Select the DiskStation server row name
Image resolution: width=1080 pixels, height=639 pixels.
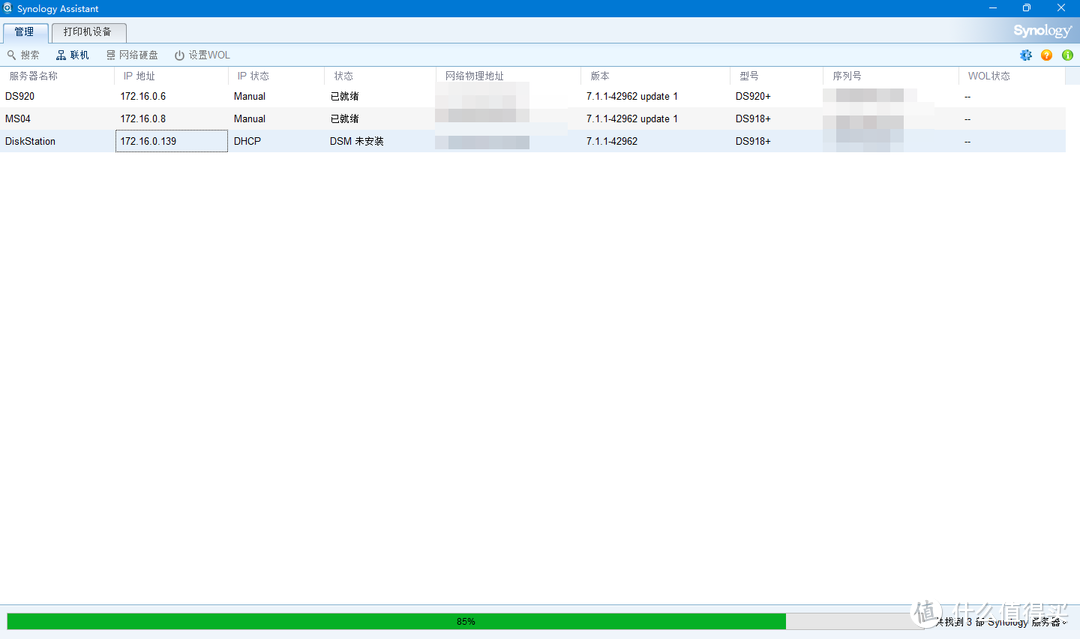point(30,141)
